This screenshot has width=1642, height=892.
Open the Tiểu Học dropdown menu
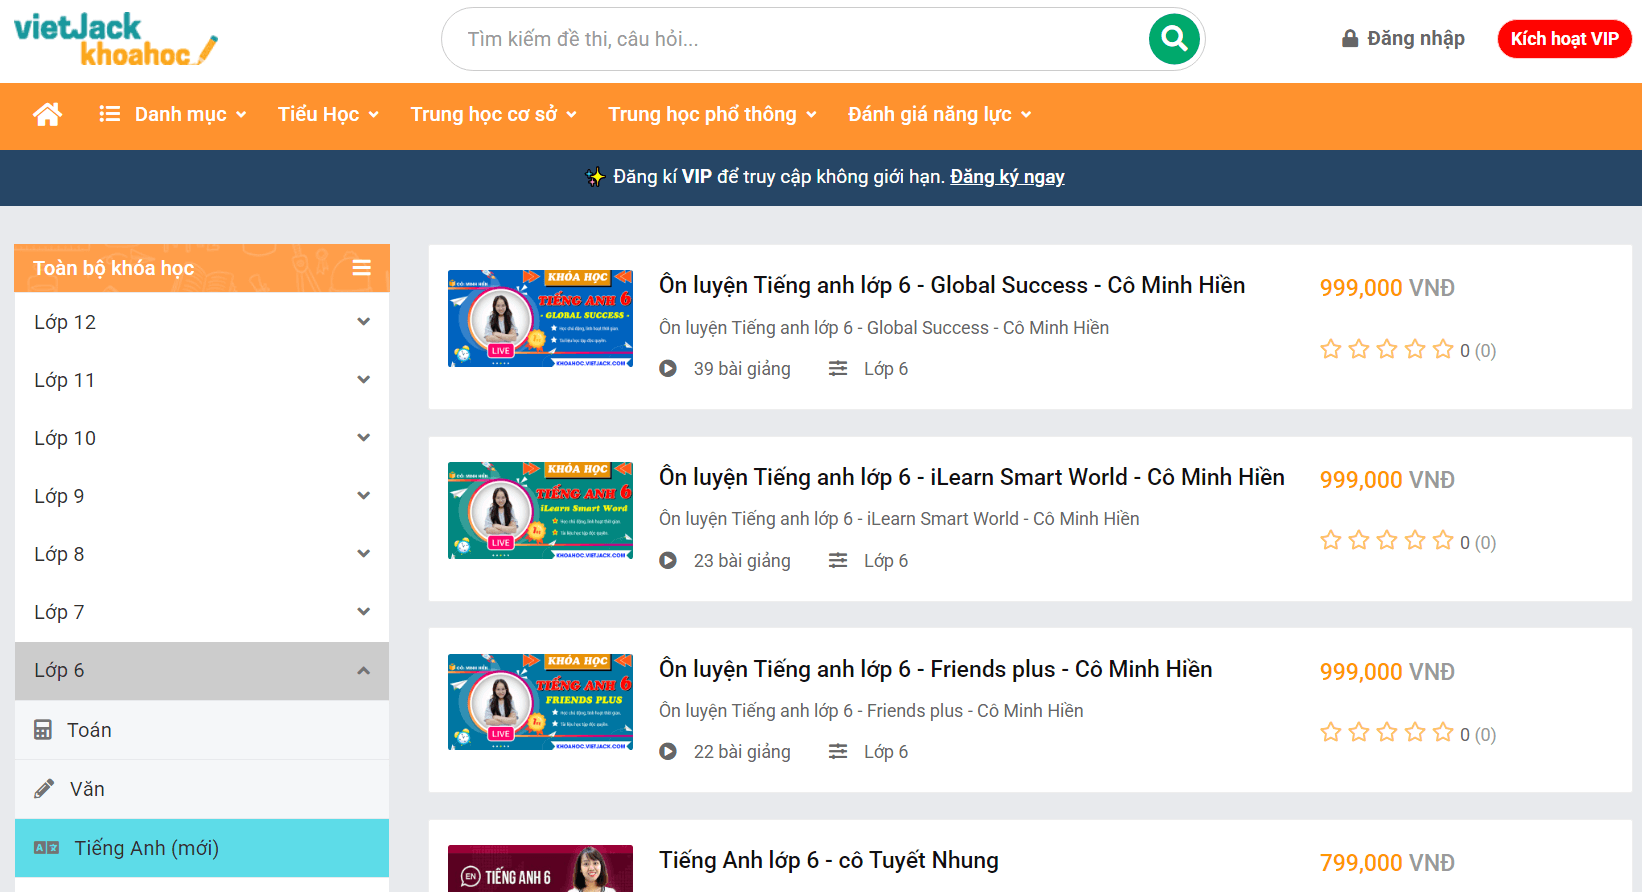(328, 114)
